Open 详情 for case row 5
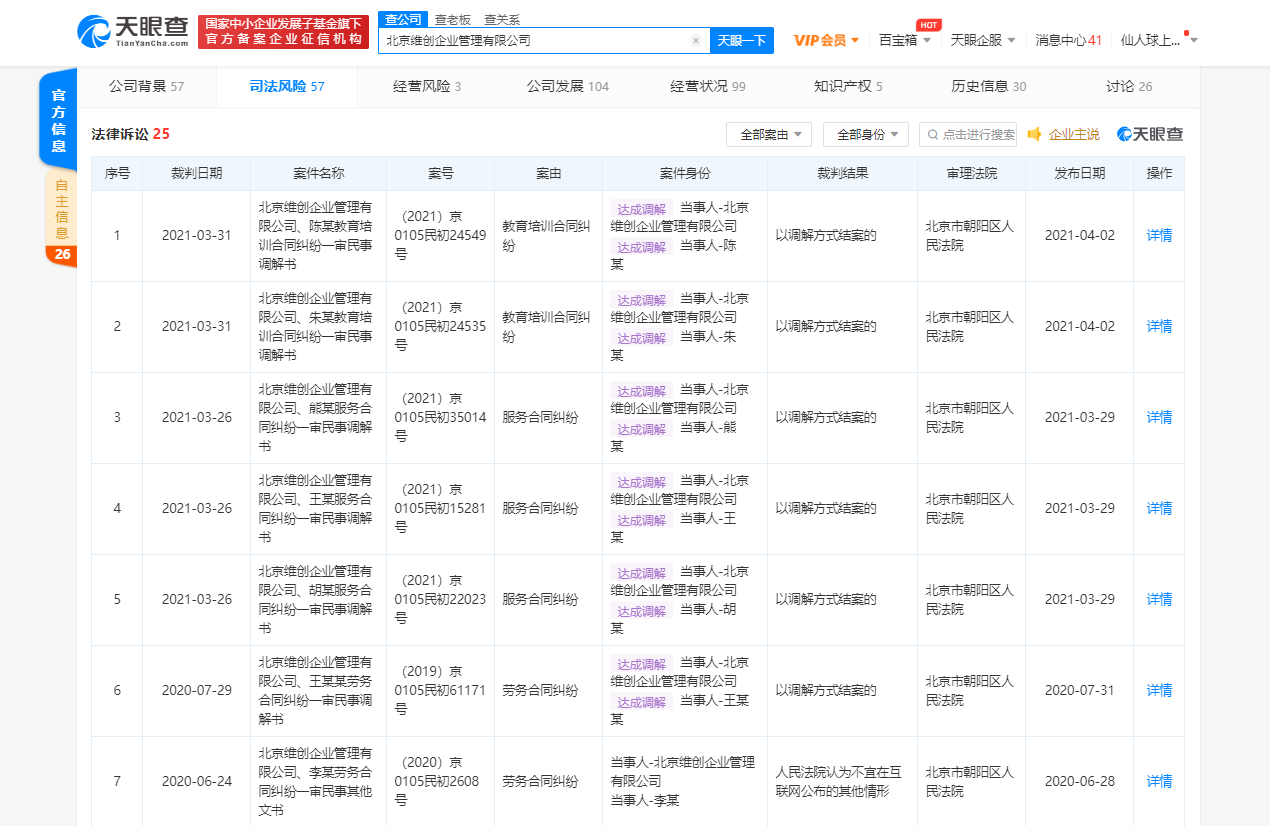Viewport: 1270px width, 826px height. pos(1159,599)
